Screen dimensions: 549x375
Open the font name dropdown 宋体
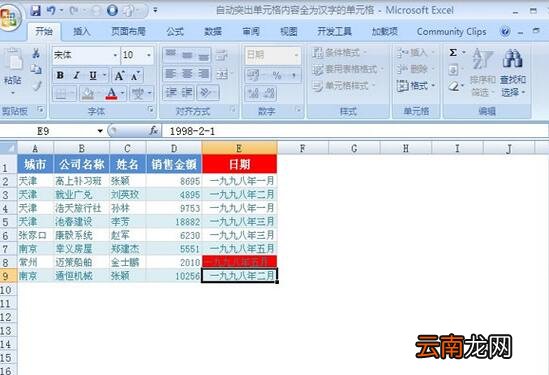[x=115, y=55]
